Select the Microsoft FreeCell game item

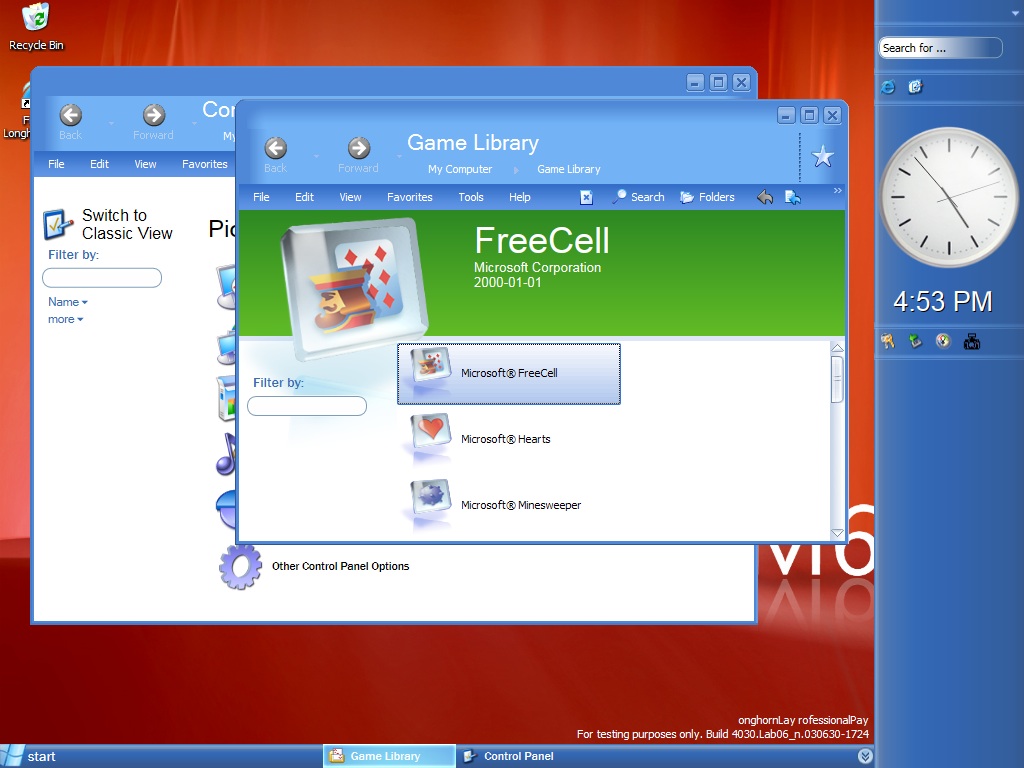point(509,374)
